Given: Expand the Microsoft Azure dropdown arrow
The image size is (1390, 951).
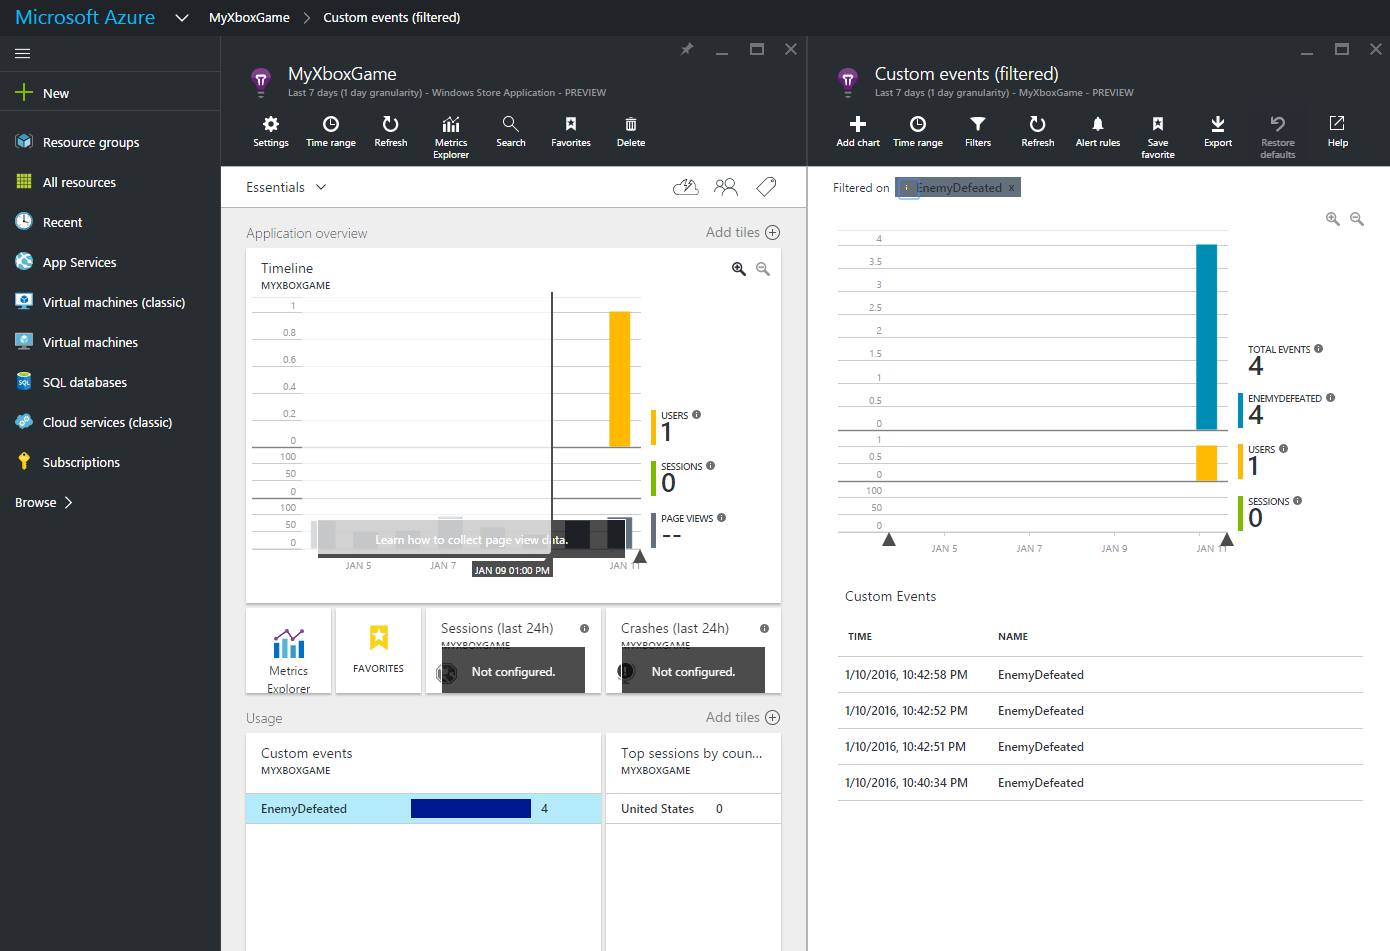Looking at the screenshot, I should pos(182,17).
